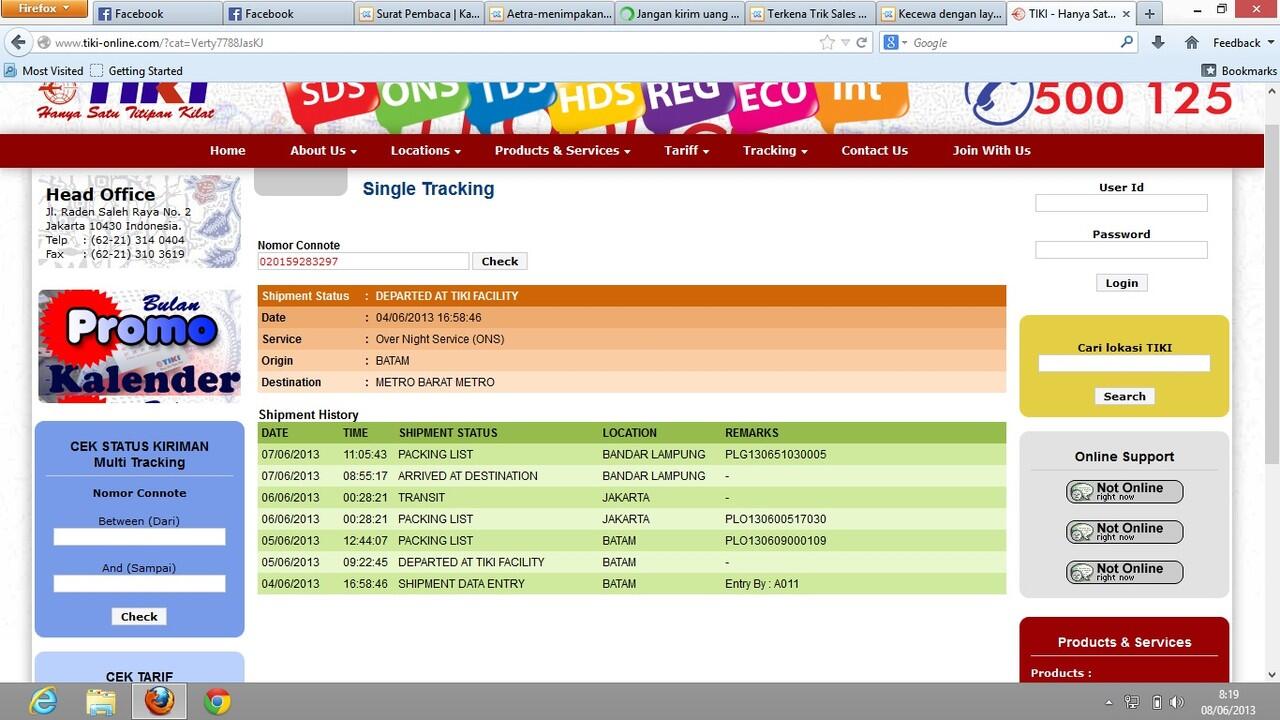
Task: Switch to the Terkena Trik Sales tab
Action: pyautogui.click(x=810, y=14)
